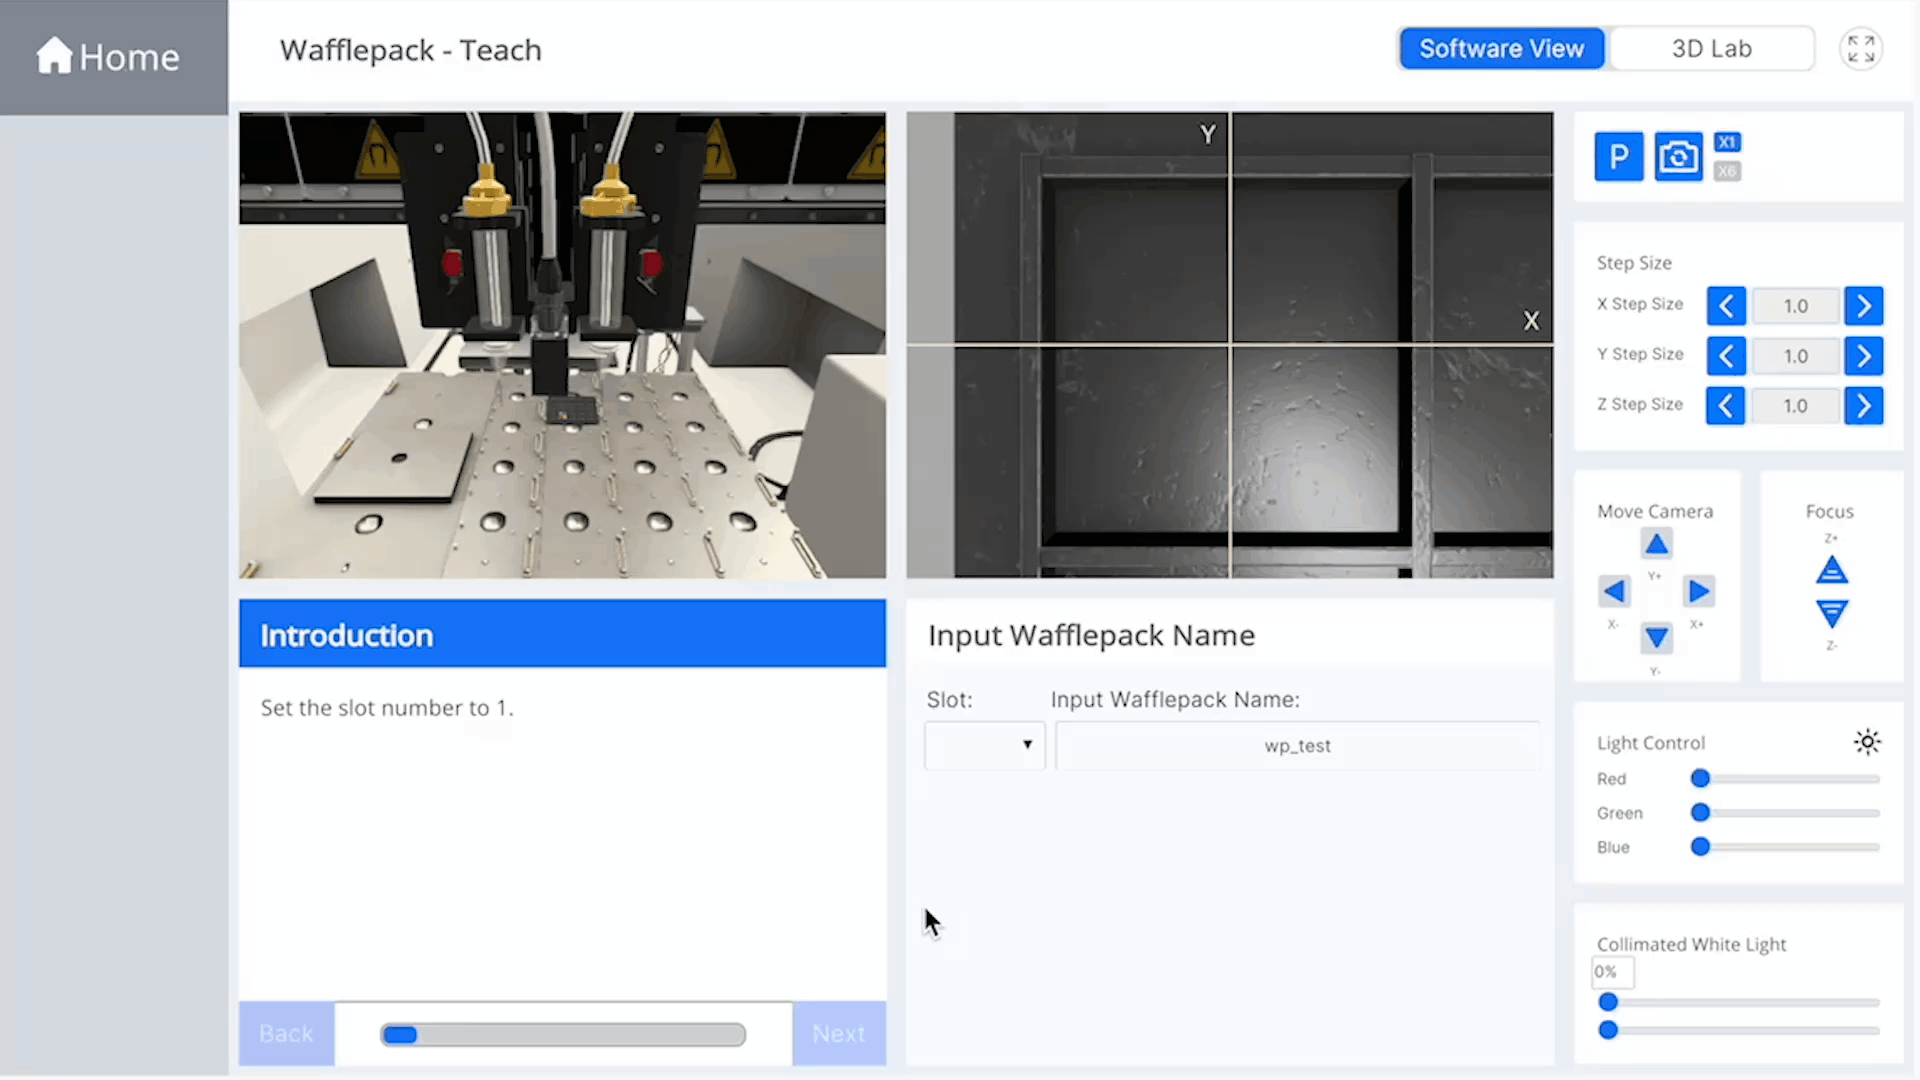Click the blue P button
The width and height of the screenshot is (1920, 1080).
click(x=1618, y=157)
